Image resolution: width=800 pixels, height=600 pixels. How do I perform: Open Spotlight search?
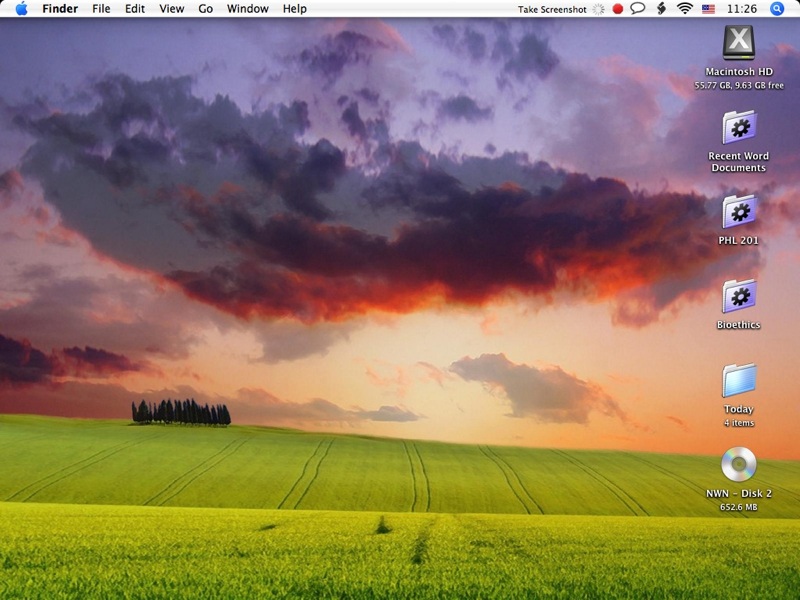click(x=777, y=9)
